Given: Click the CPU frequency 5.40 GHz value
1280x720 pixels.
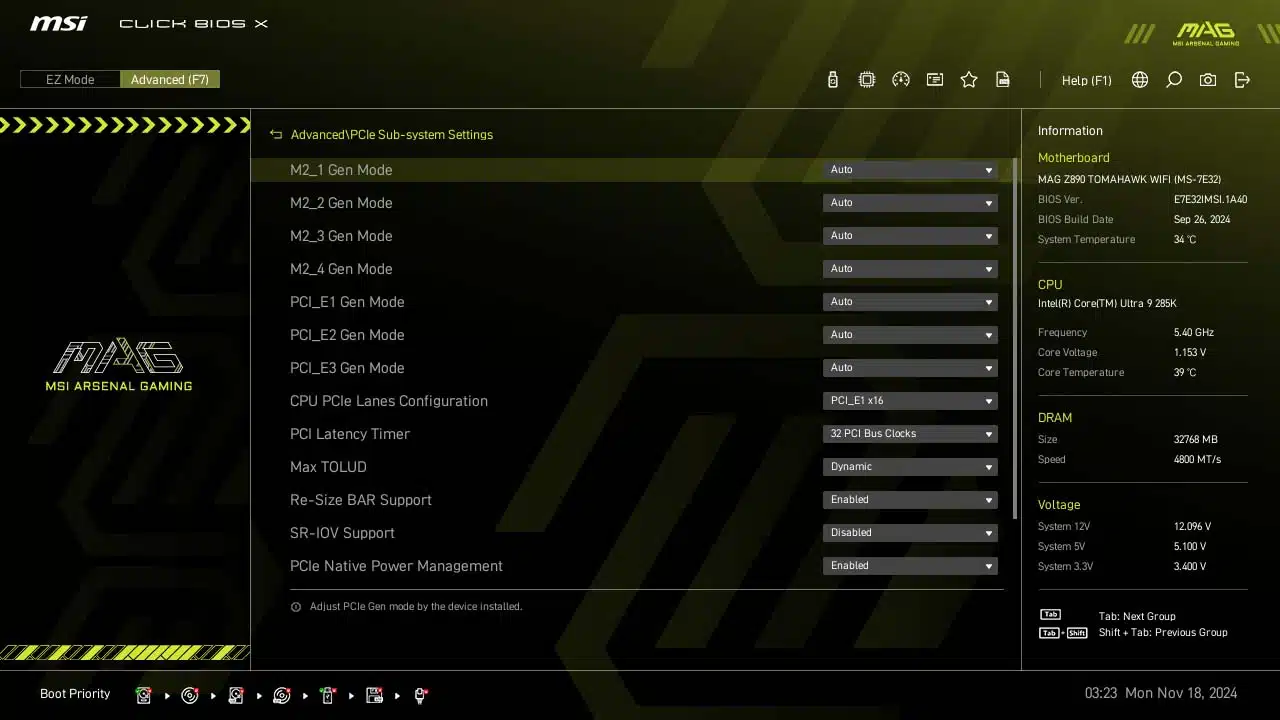Looking at the screenshot, I should click(1194, 333).
